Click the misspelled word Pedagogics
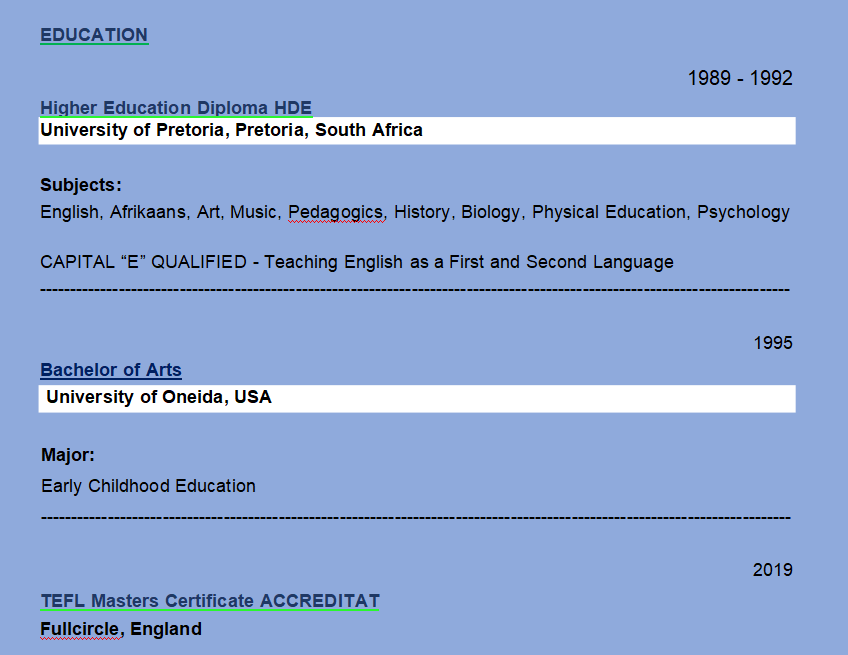 click(x=337, y=213)
